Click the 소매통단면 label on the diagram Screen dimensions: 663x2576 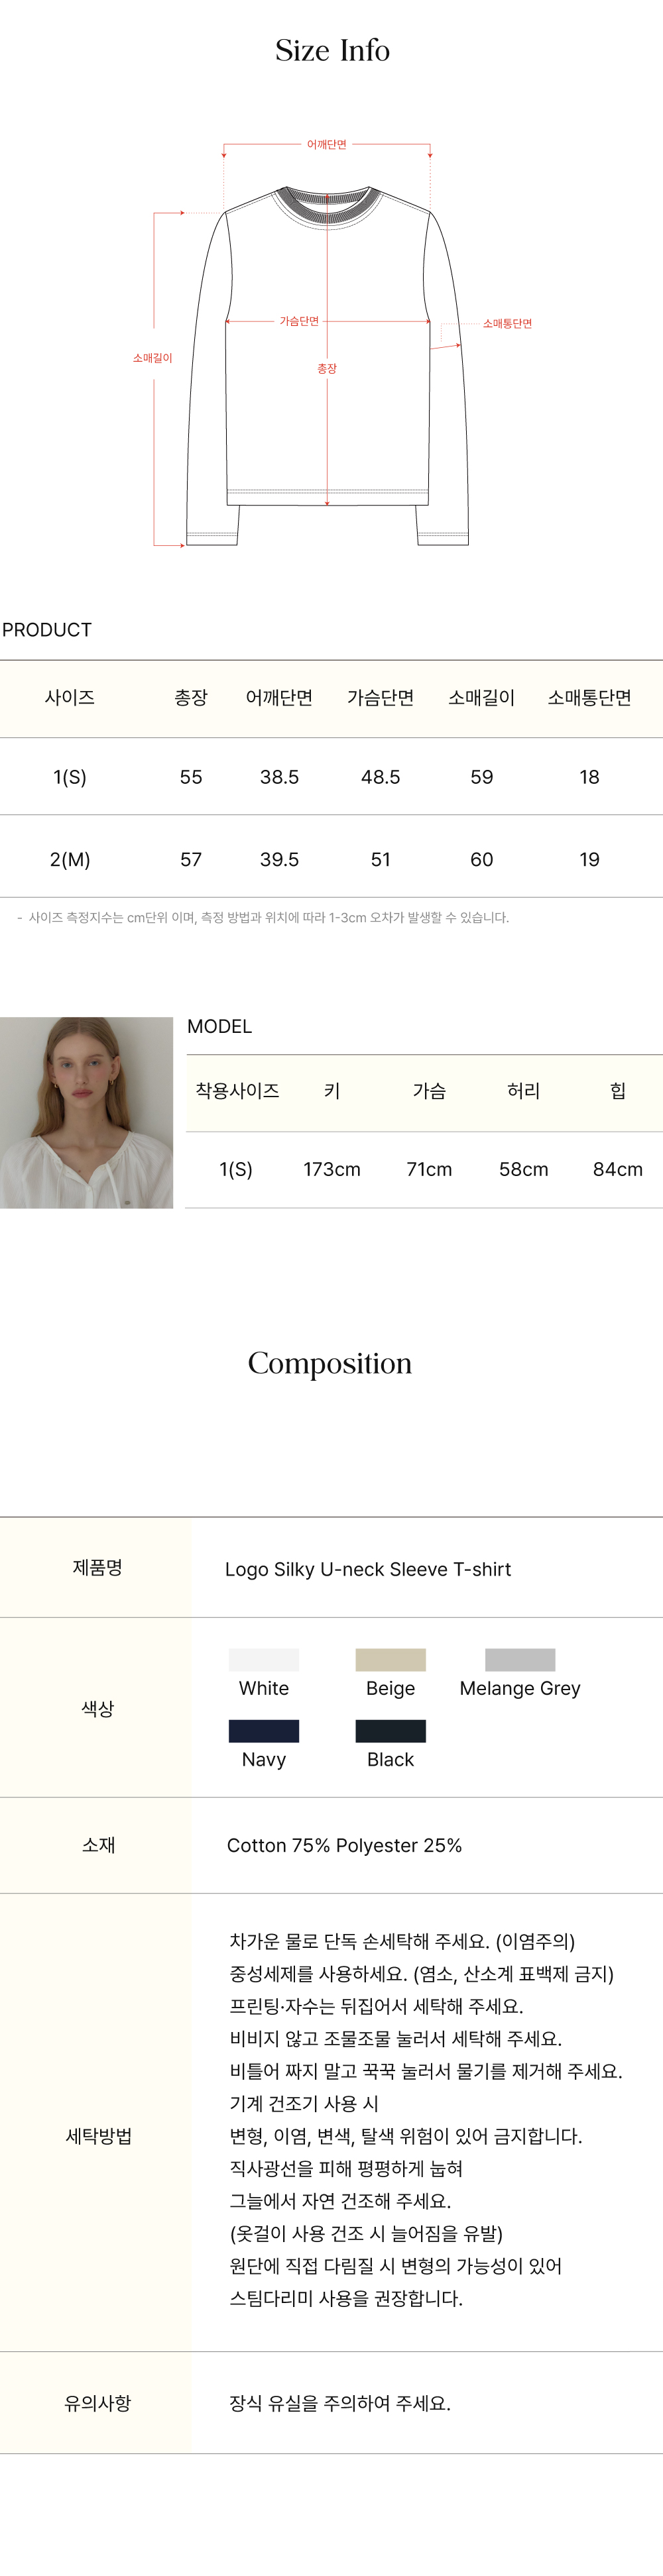point(507,324)
